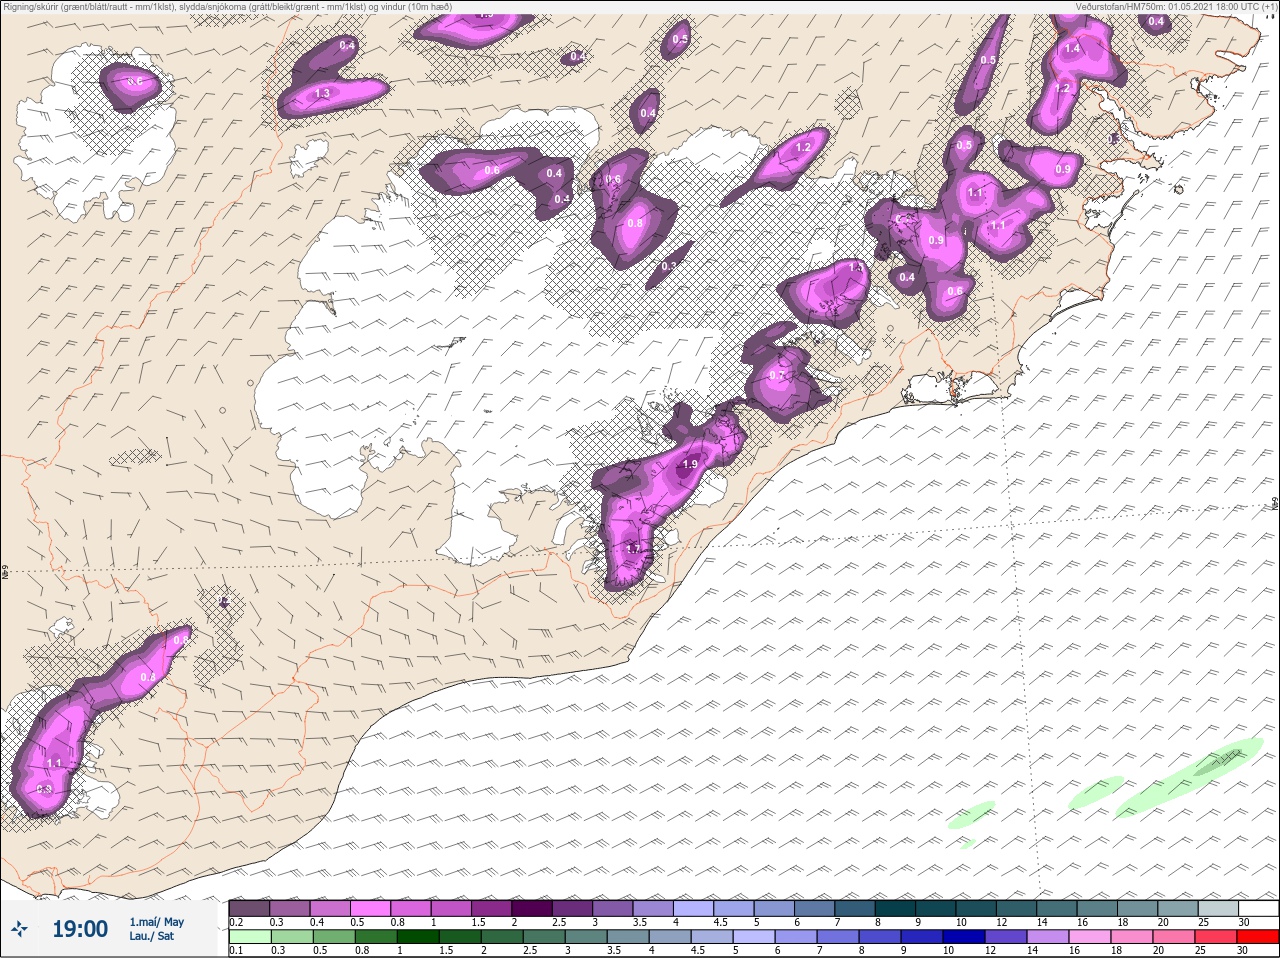
Task: Select red rain legend swatch above 30
Action: 1258,937
